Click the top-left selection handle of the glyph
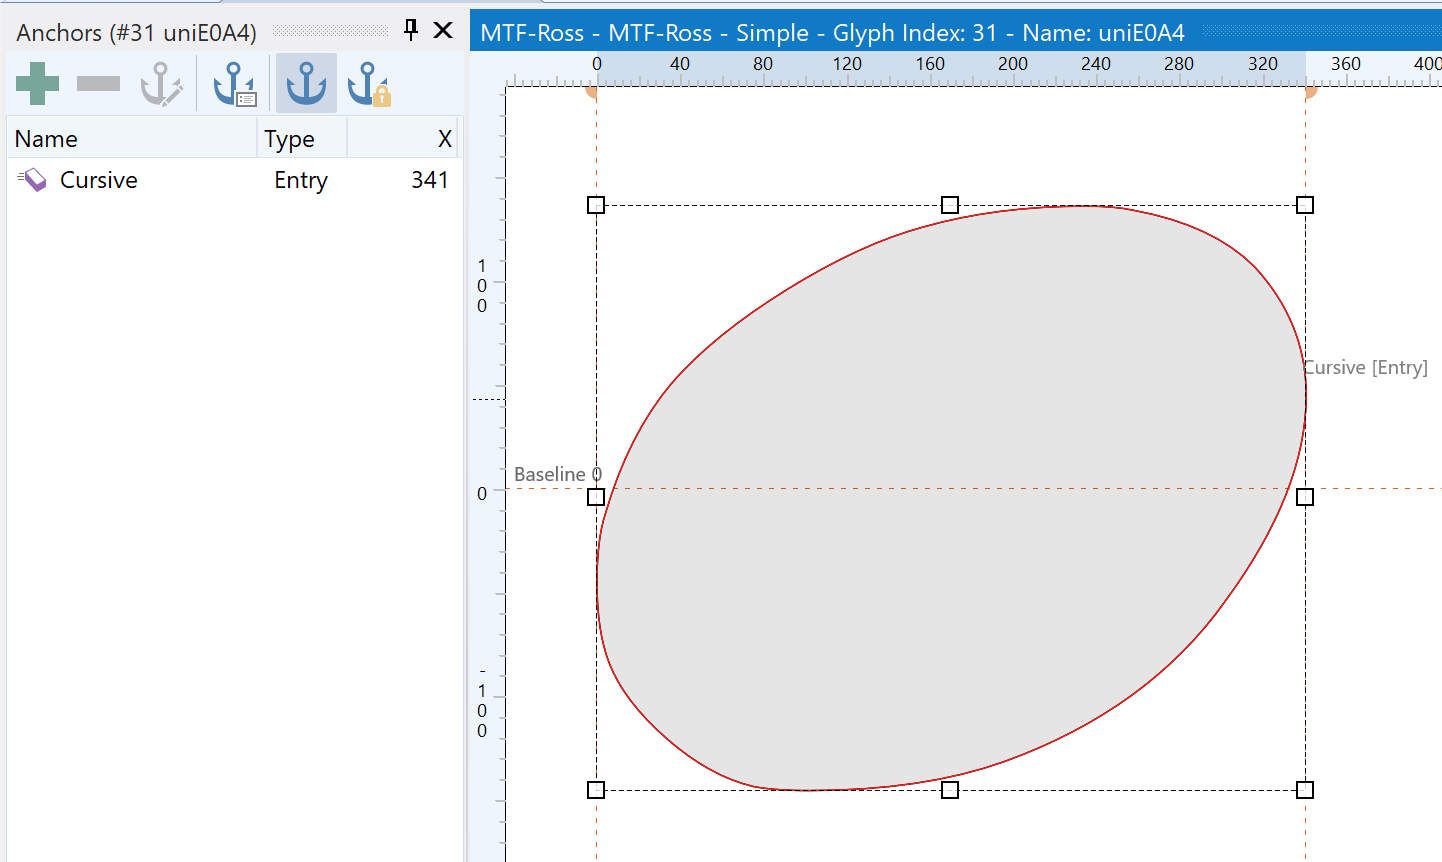 (596, 205)
